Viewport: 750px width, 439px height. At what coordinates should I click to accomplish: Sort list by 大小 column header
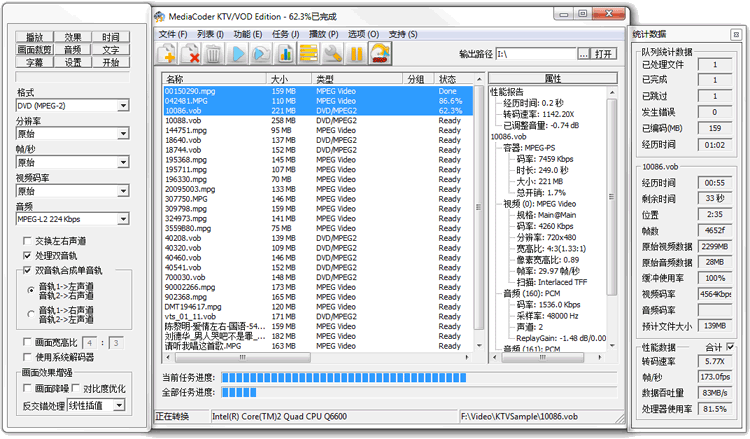click(x=289, y=79)
